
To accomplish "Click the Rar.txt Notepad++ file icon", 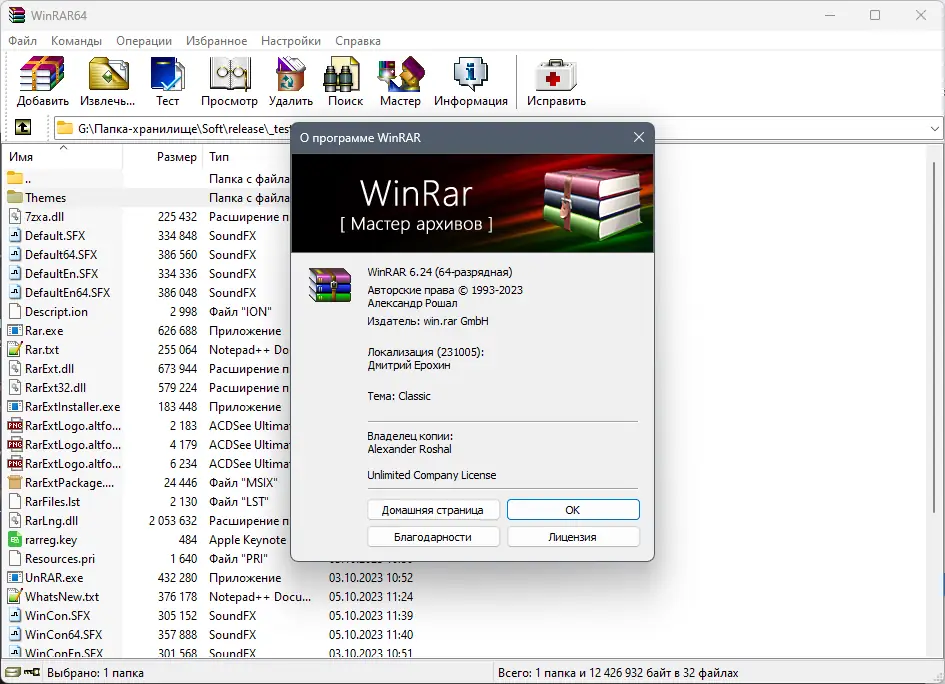I will (14, 349).
